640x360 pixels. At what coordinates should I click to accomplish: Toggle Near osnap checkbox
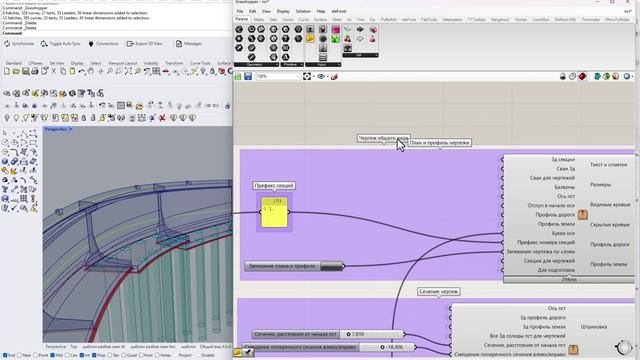(x=19, y=356)
